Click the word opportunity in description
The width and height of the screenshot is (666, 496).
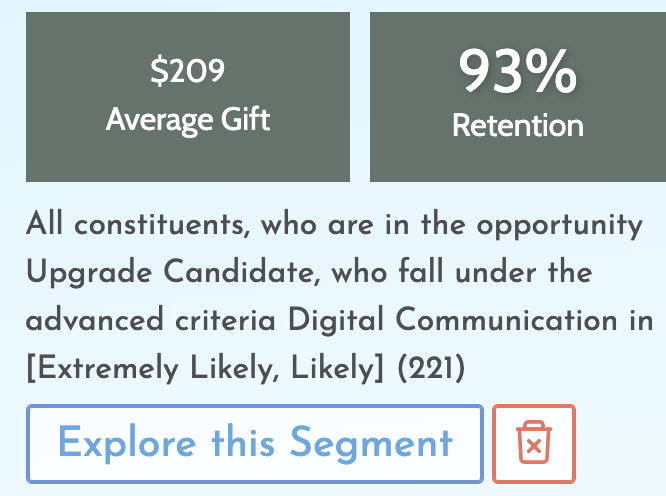point(559,226)
